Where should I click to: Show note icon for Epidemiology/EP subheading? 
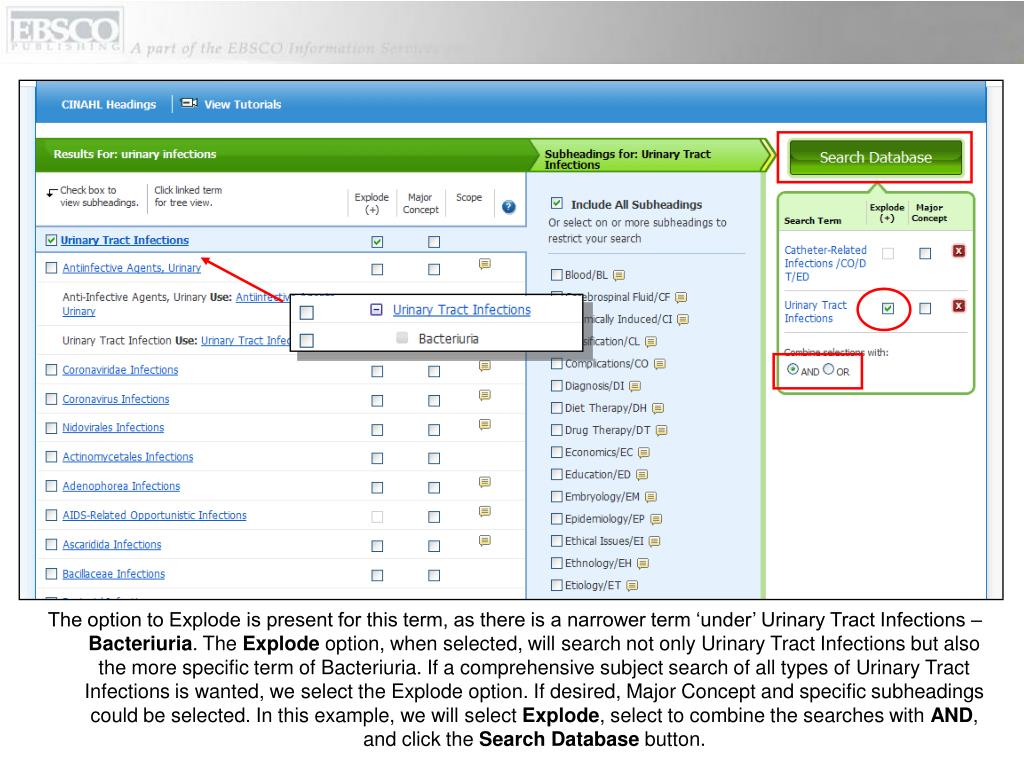(656, 519)
